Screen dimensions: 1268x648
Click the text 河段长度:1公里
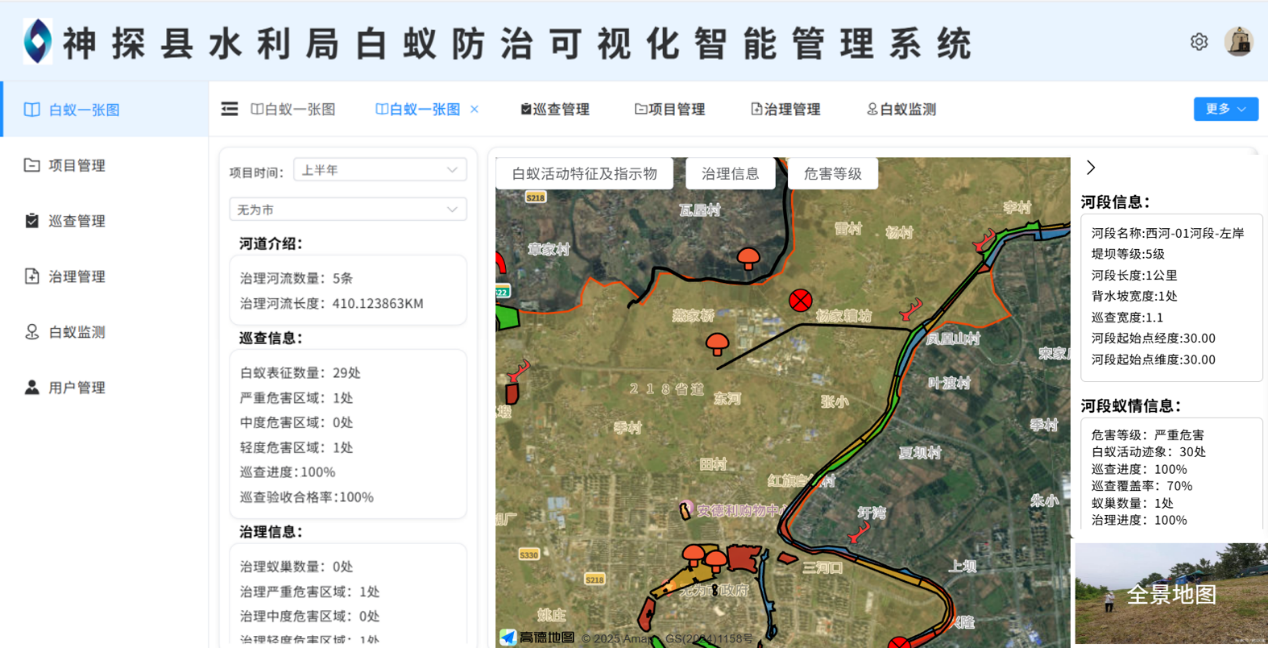[1134, 275]
